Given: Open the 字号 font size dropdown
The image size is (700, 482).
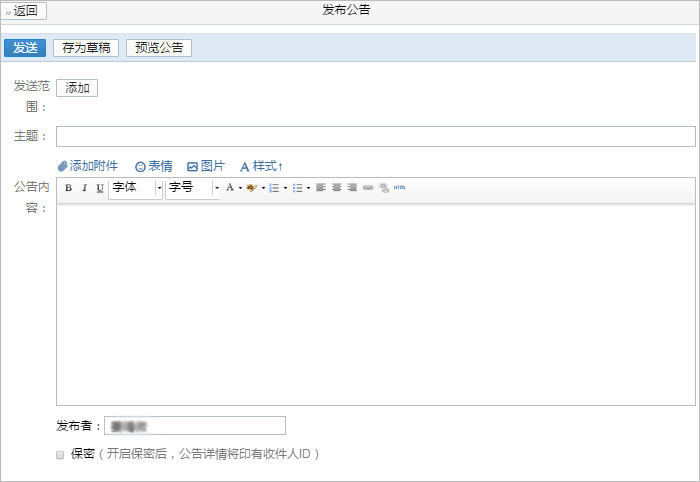Looking at the screenshot, I should [x=193, y=188].
